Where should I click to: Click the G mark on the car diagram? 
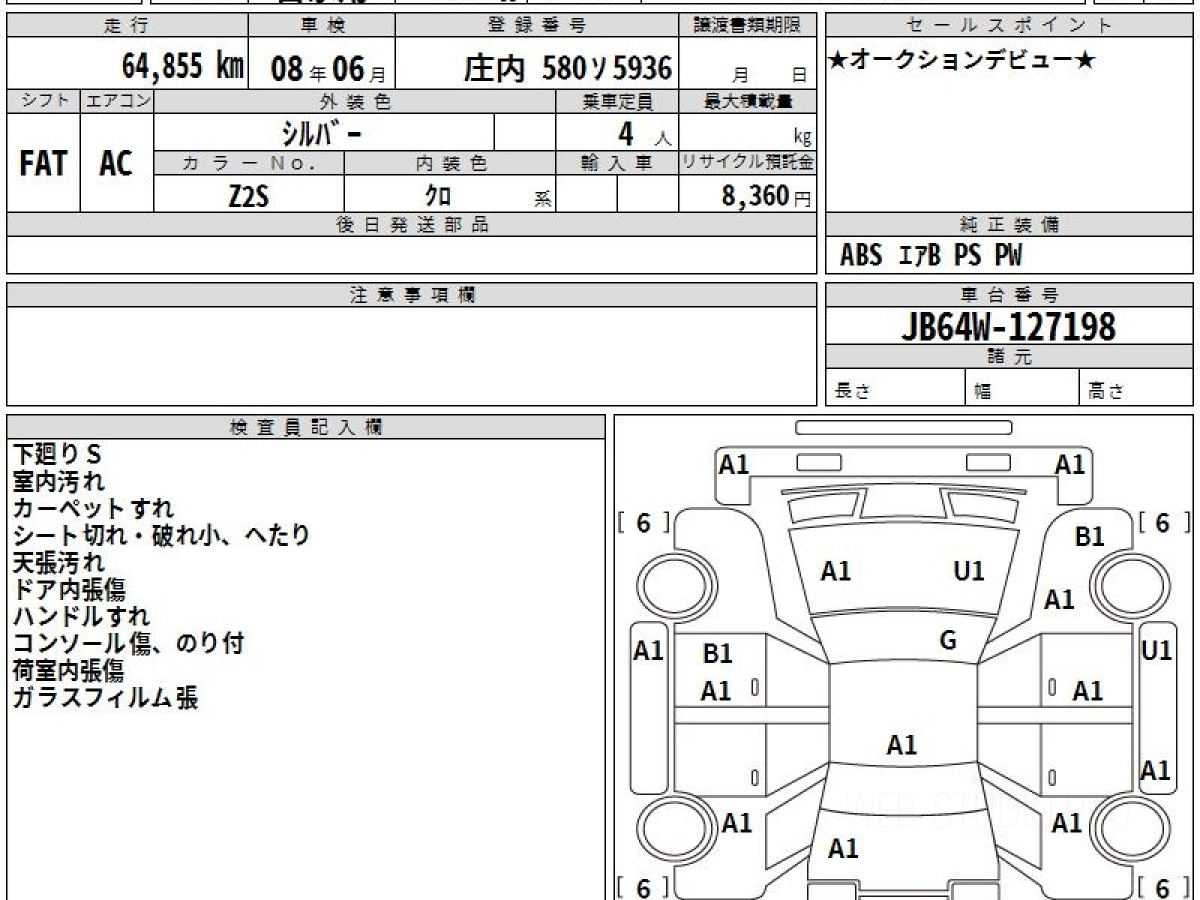tap(948, 641)
